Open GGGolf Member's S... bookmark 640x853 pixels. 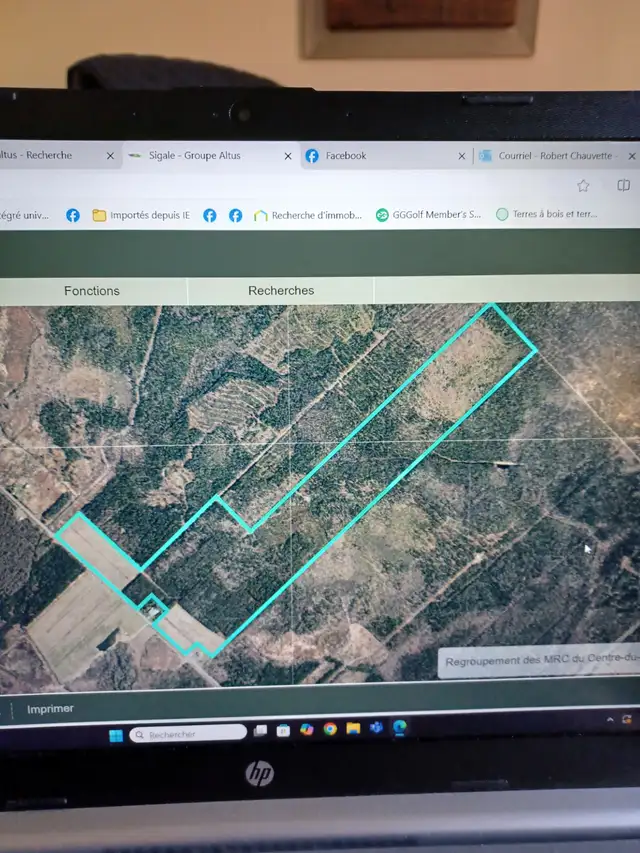428,215
